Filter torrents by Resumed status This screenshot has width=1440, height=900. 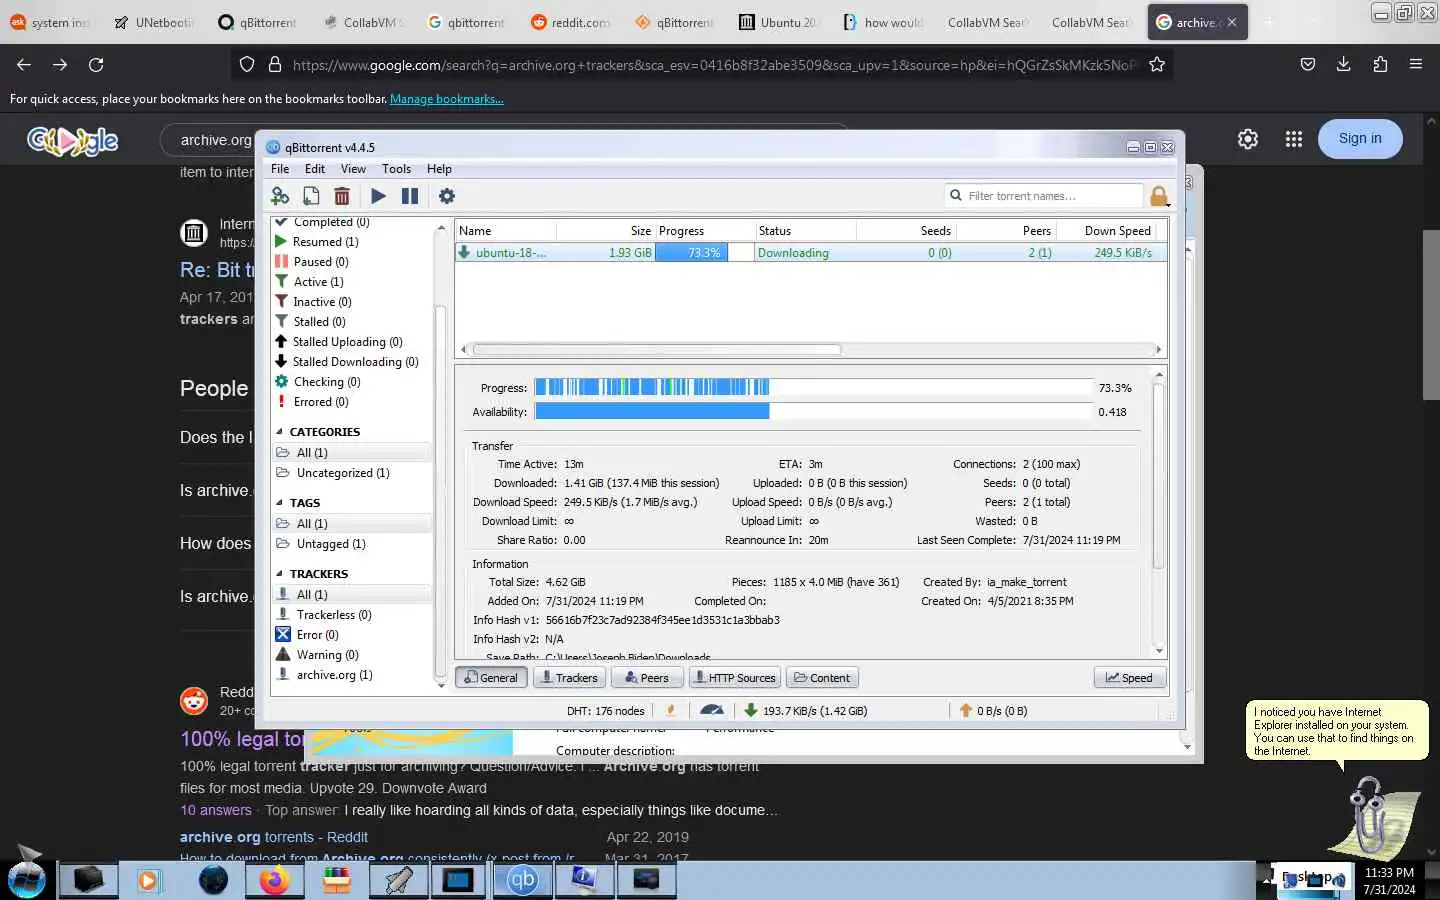pos(325,242)
